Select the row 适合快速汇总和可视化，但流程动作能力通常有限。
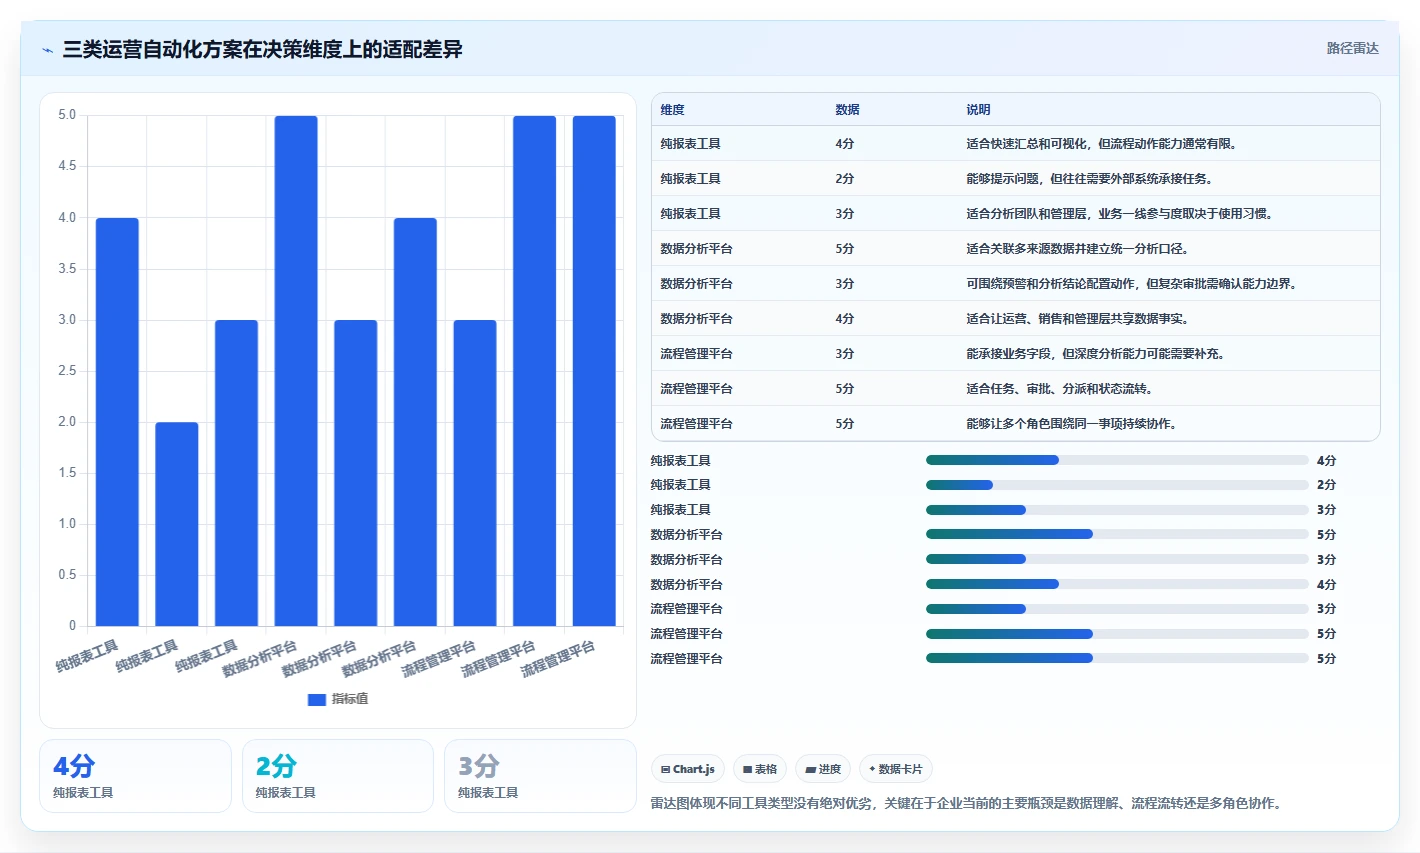Image resolution: width=1420 pixels, height=853 pixels. click(1016, 144)
